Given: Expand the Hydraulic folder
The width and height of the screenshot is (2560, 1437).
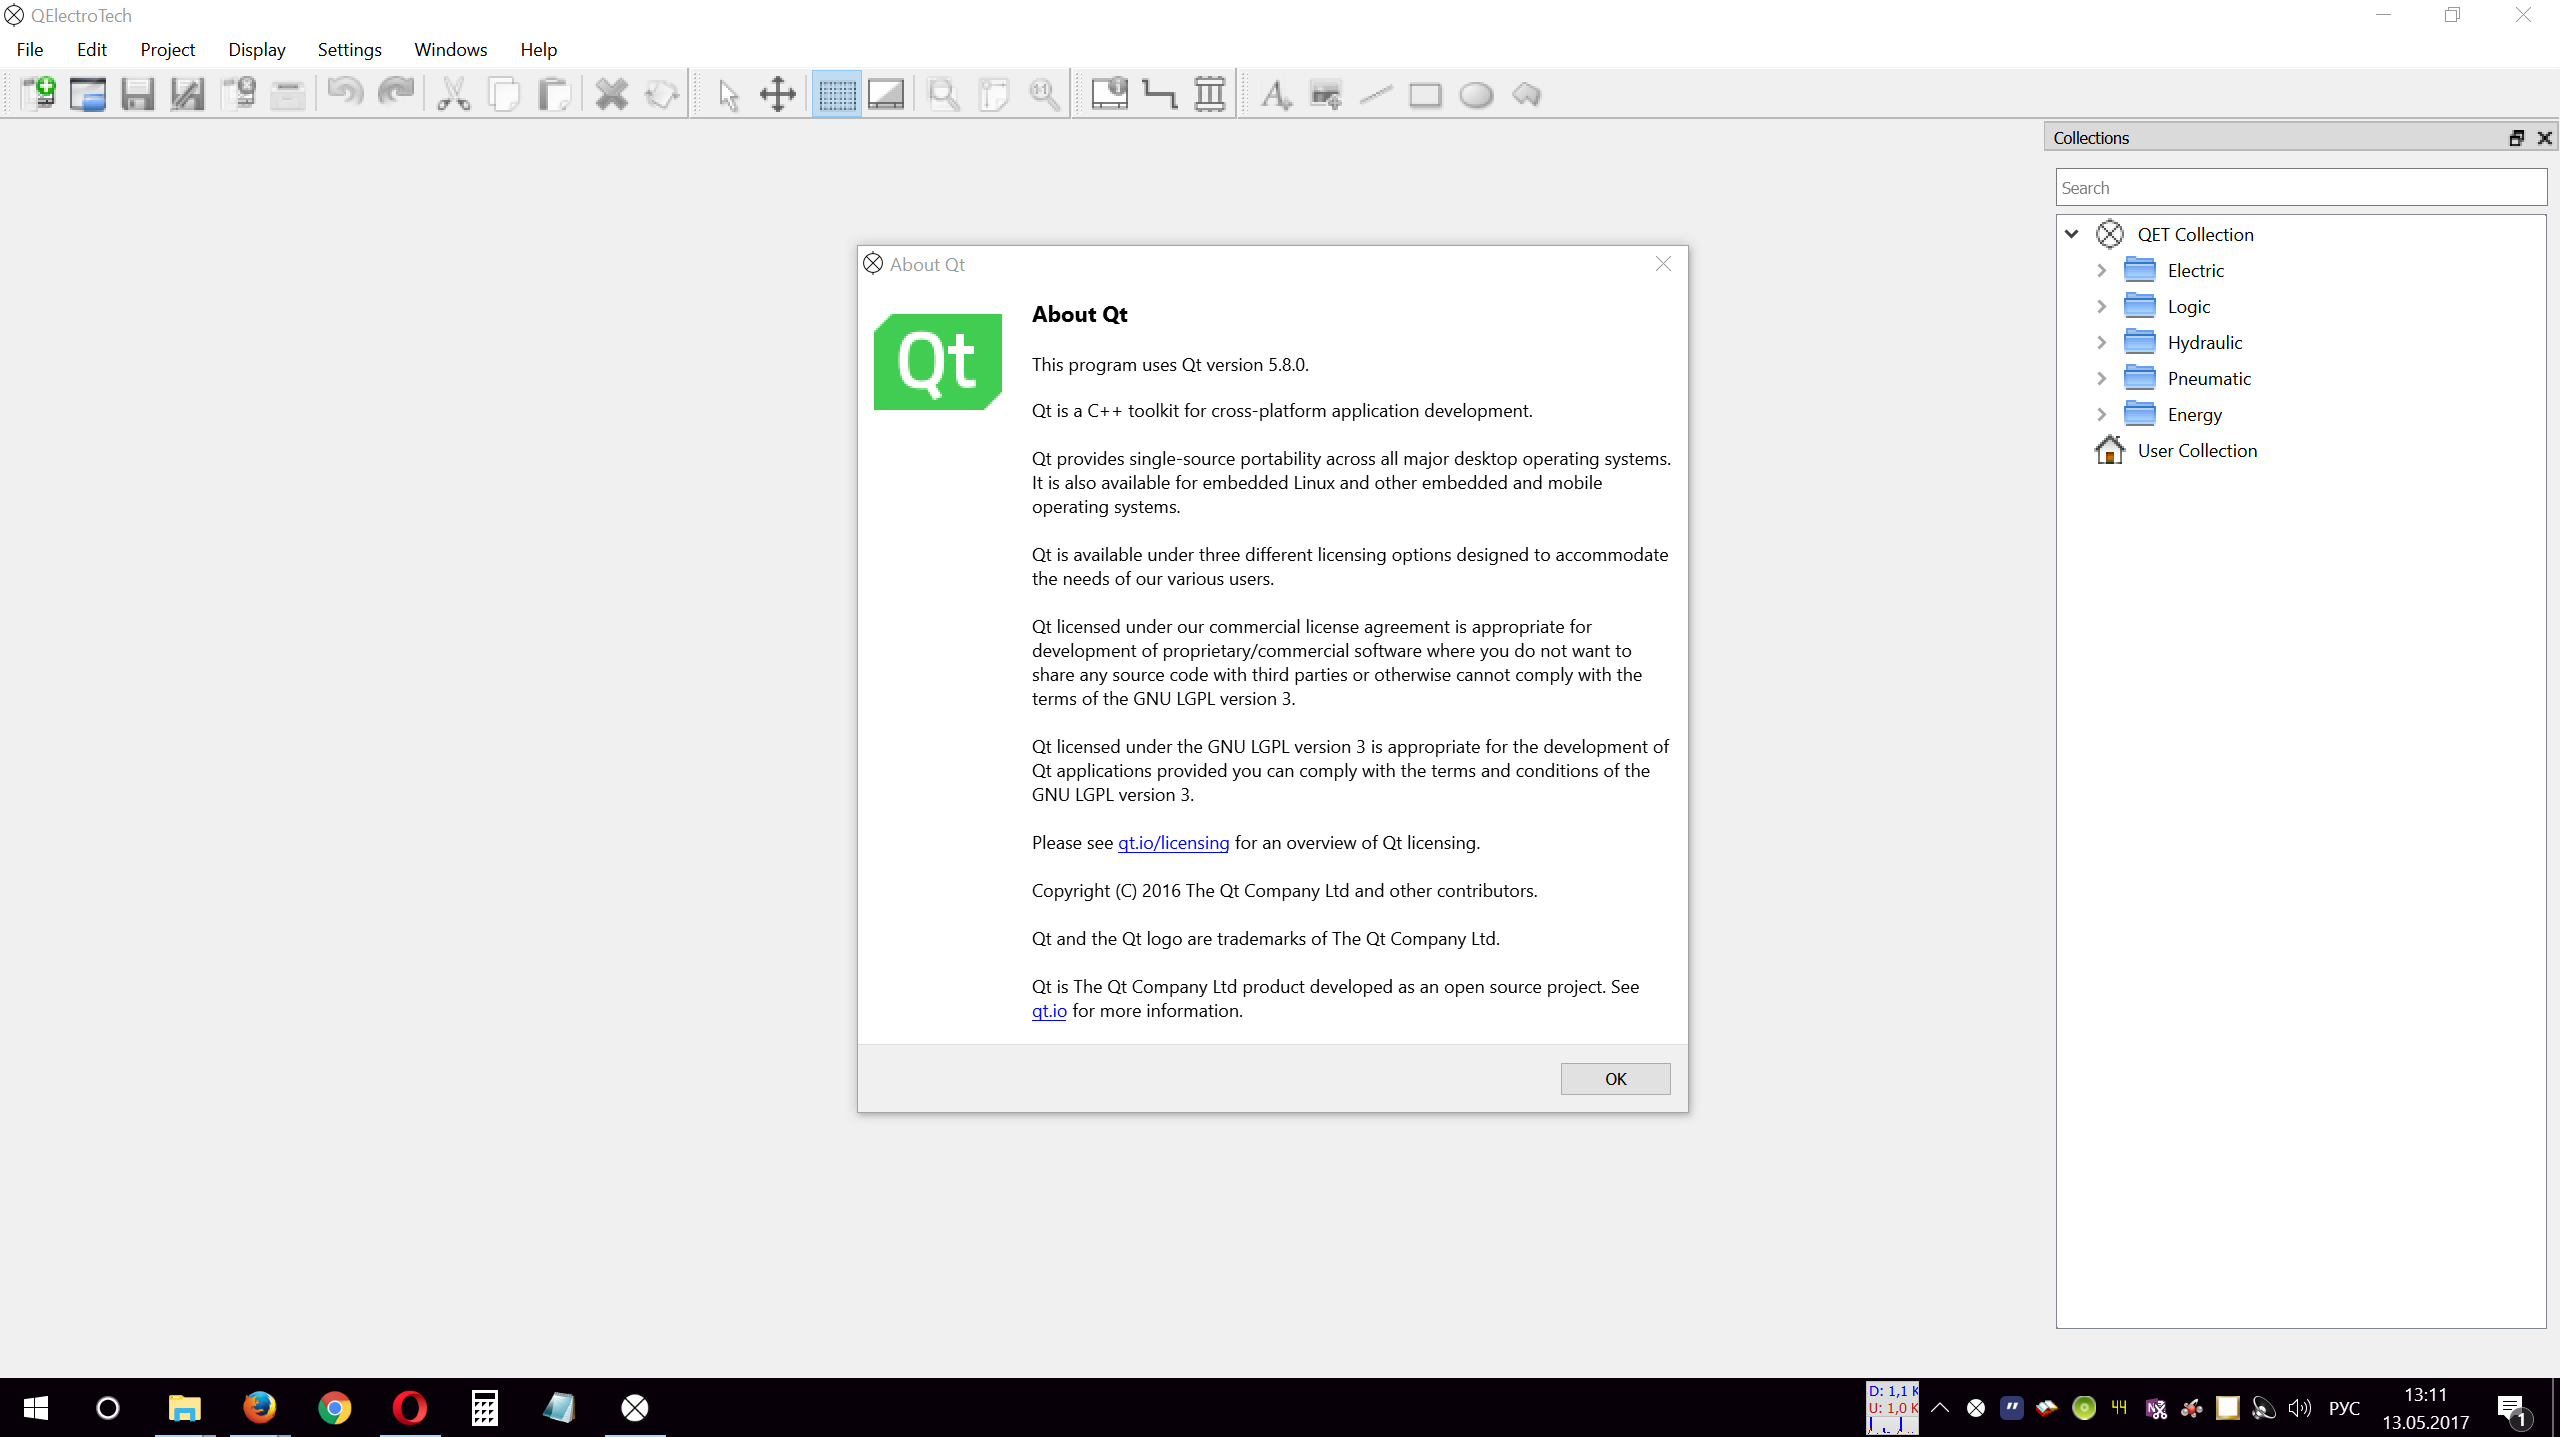Looking at the screenshot, I should 2101,343.
